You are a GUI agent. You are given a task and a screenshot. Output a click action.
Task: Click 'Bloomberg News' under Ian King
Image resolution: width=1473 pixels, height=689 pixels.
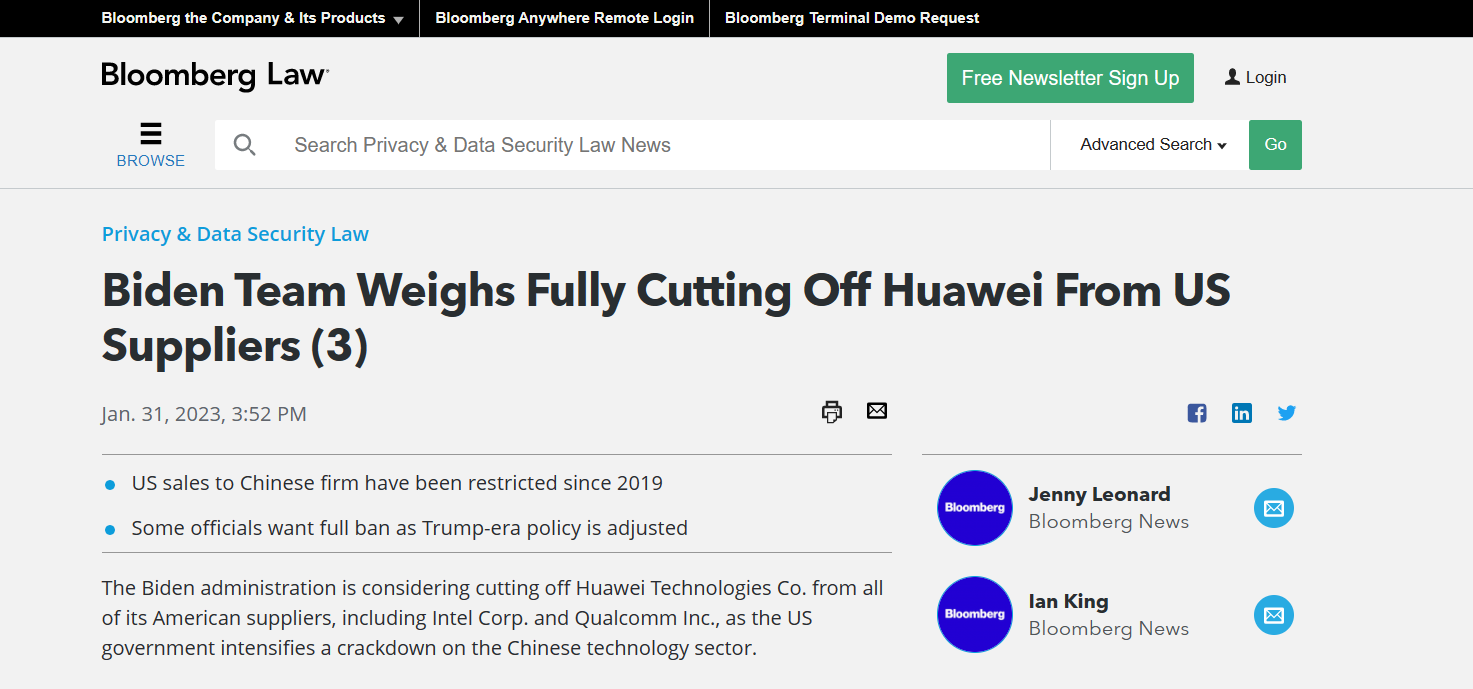pyautogui.click(x=1108, y=628)
